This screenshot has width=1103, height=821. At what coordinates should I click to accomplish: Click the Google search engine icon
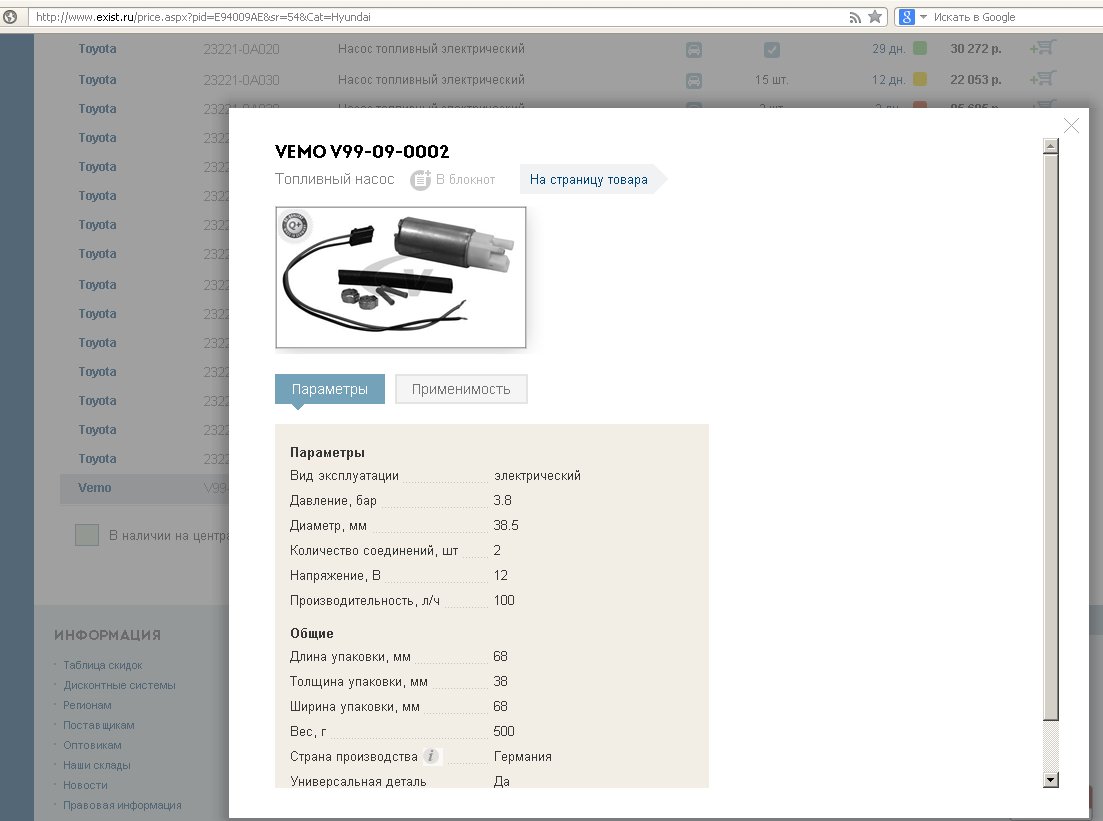907,17
